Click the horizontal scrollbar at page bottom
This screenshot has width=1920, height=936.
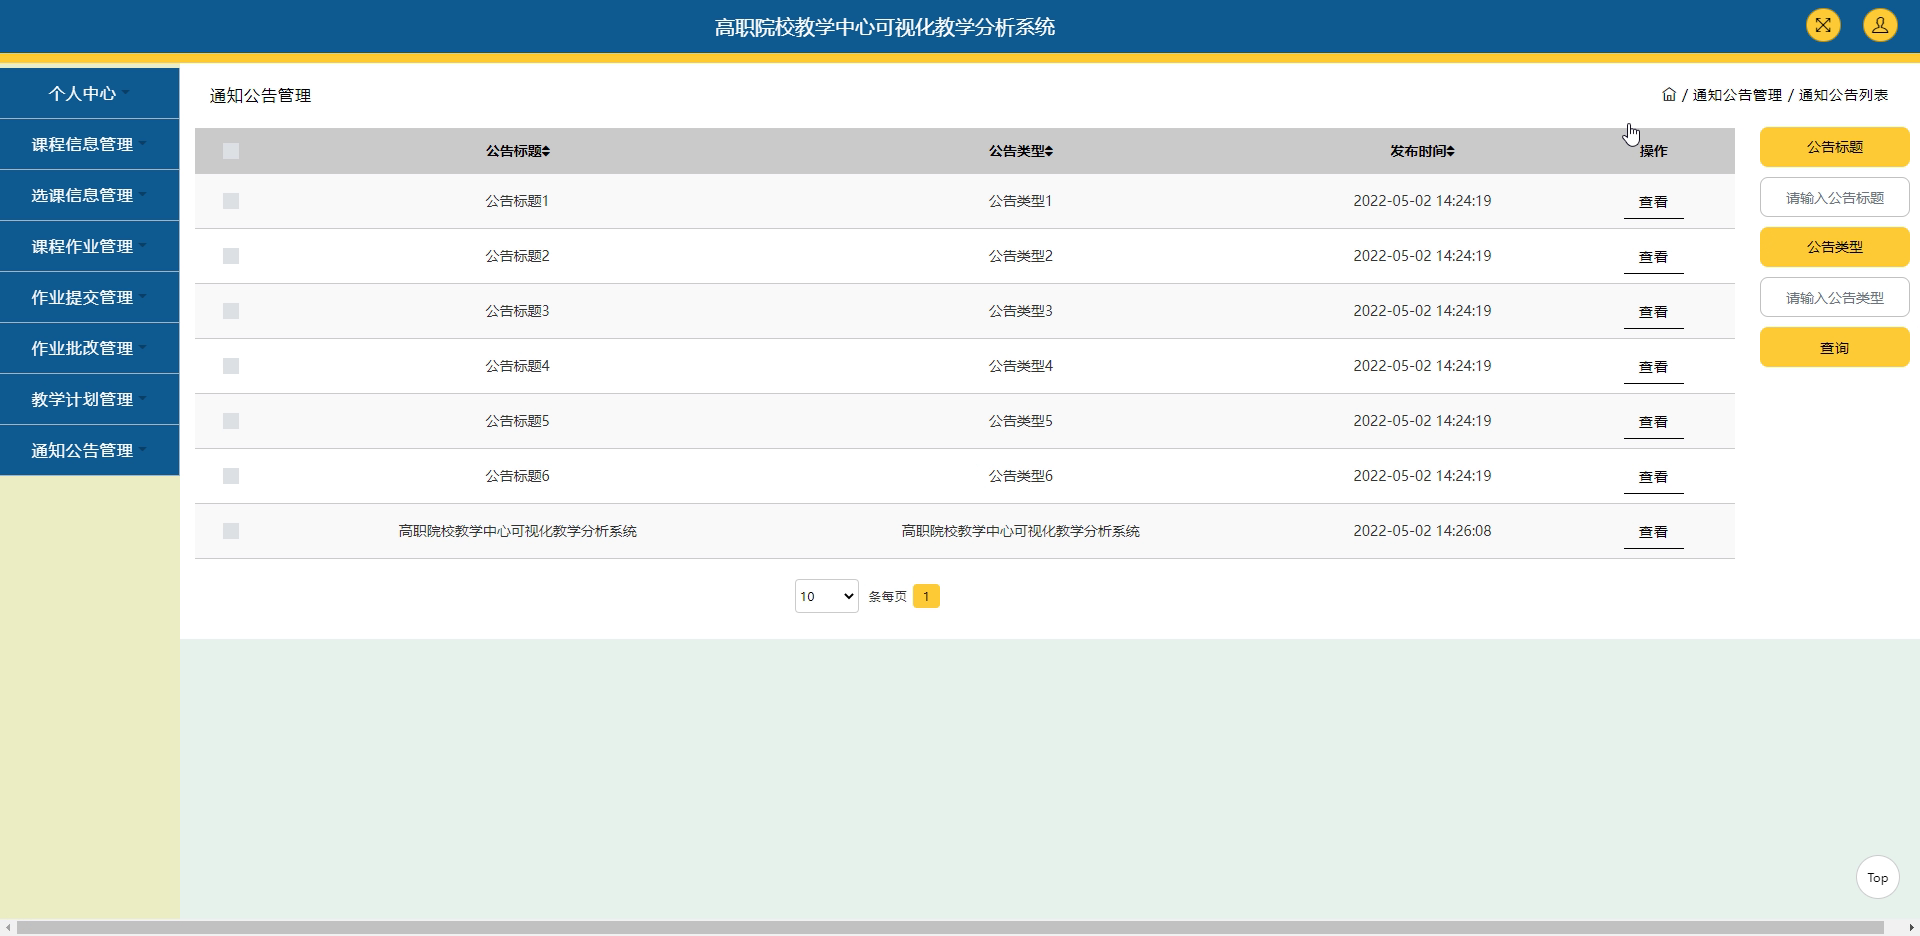pos(950,928)
